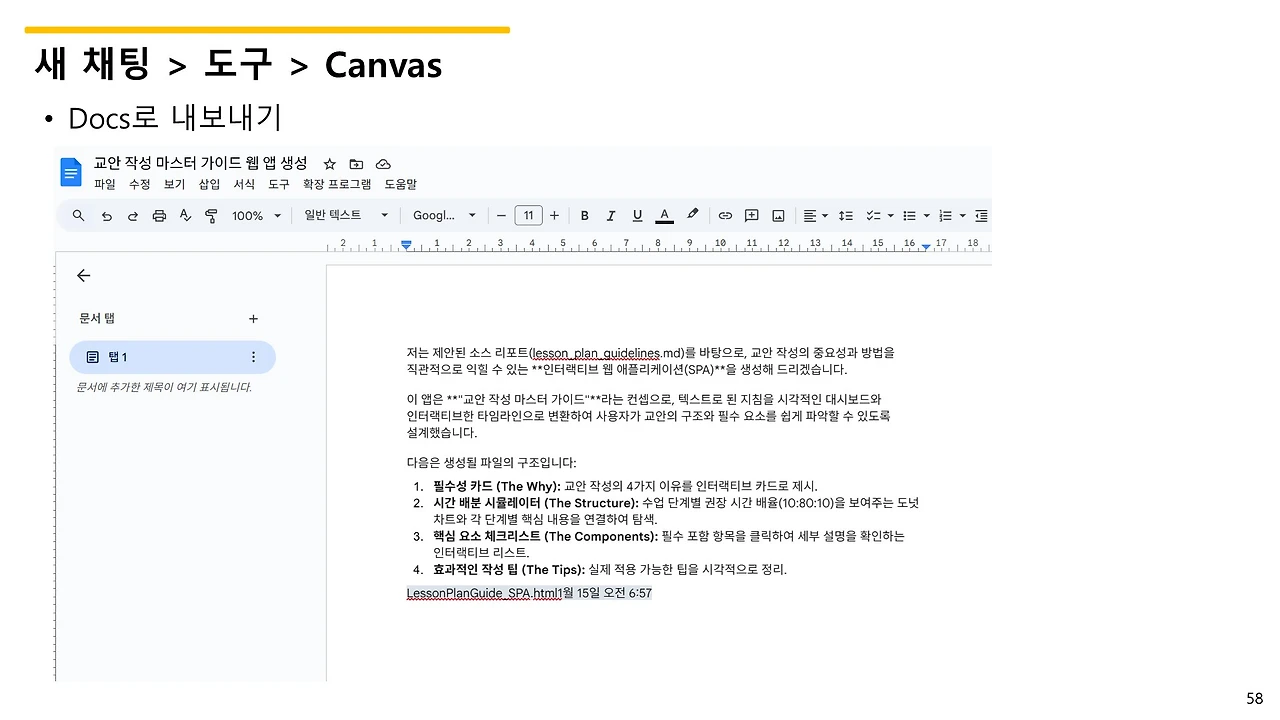Open the 수정 menu

pyautogui.click(x=139, y=184)
